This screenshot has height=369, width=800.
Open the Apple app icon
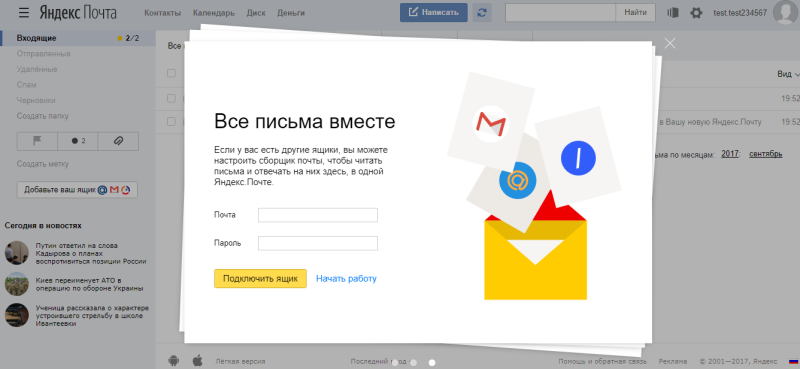tap(197, 361)
